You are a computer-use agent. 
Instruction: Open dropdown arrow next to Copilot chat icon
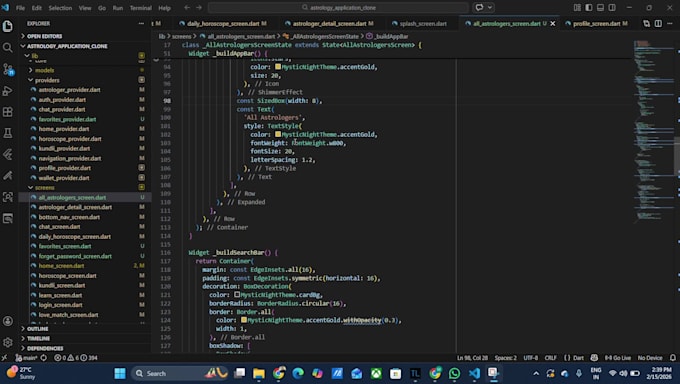click(490, 7)
